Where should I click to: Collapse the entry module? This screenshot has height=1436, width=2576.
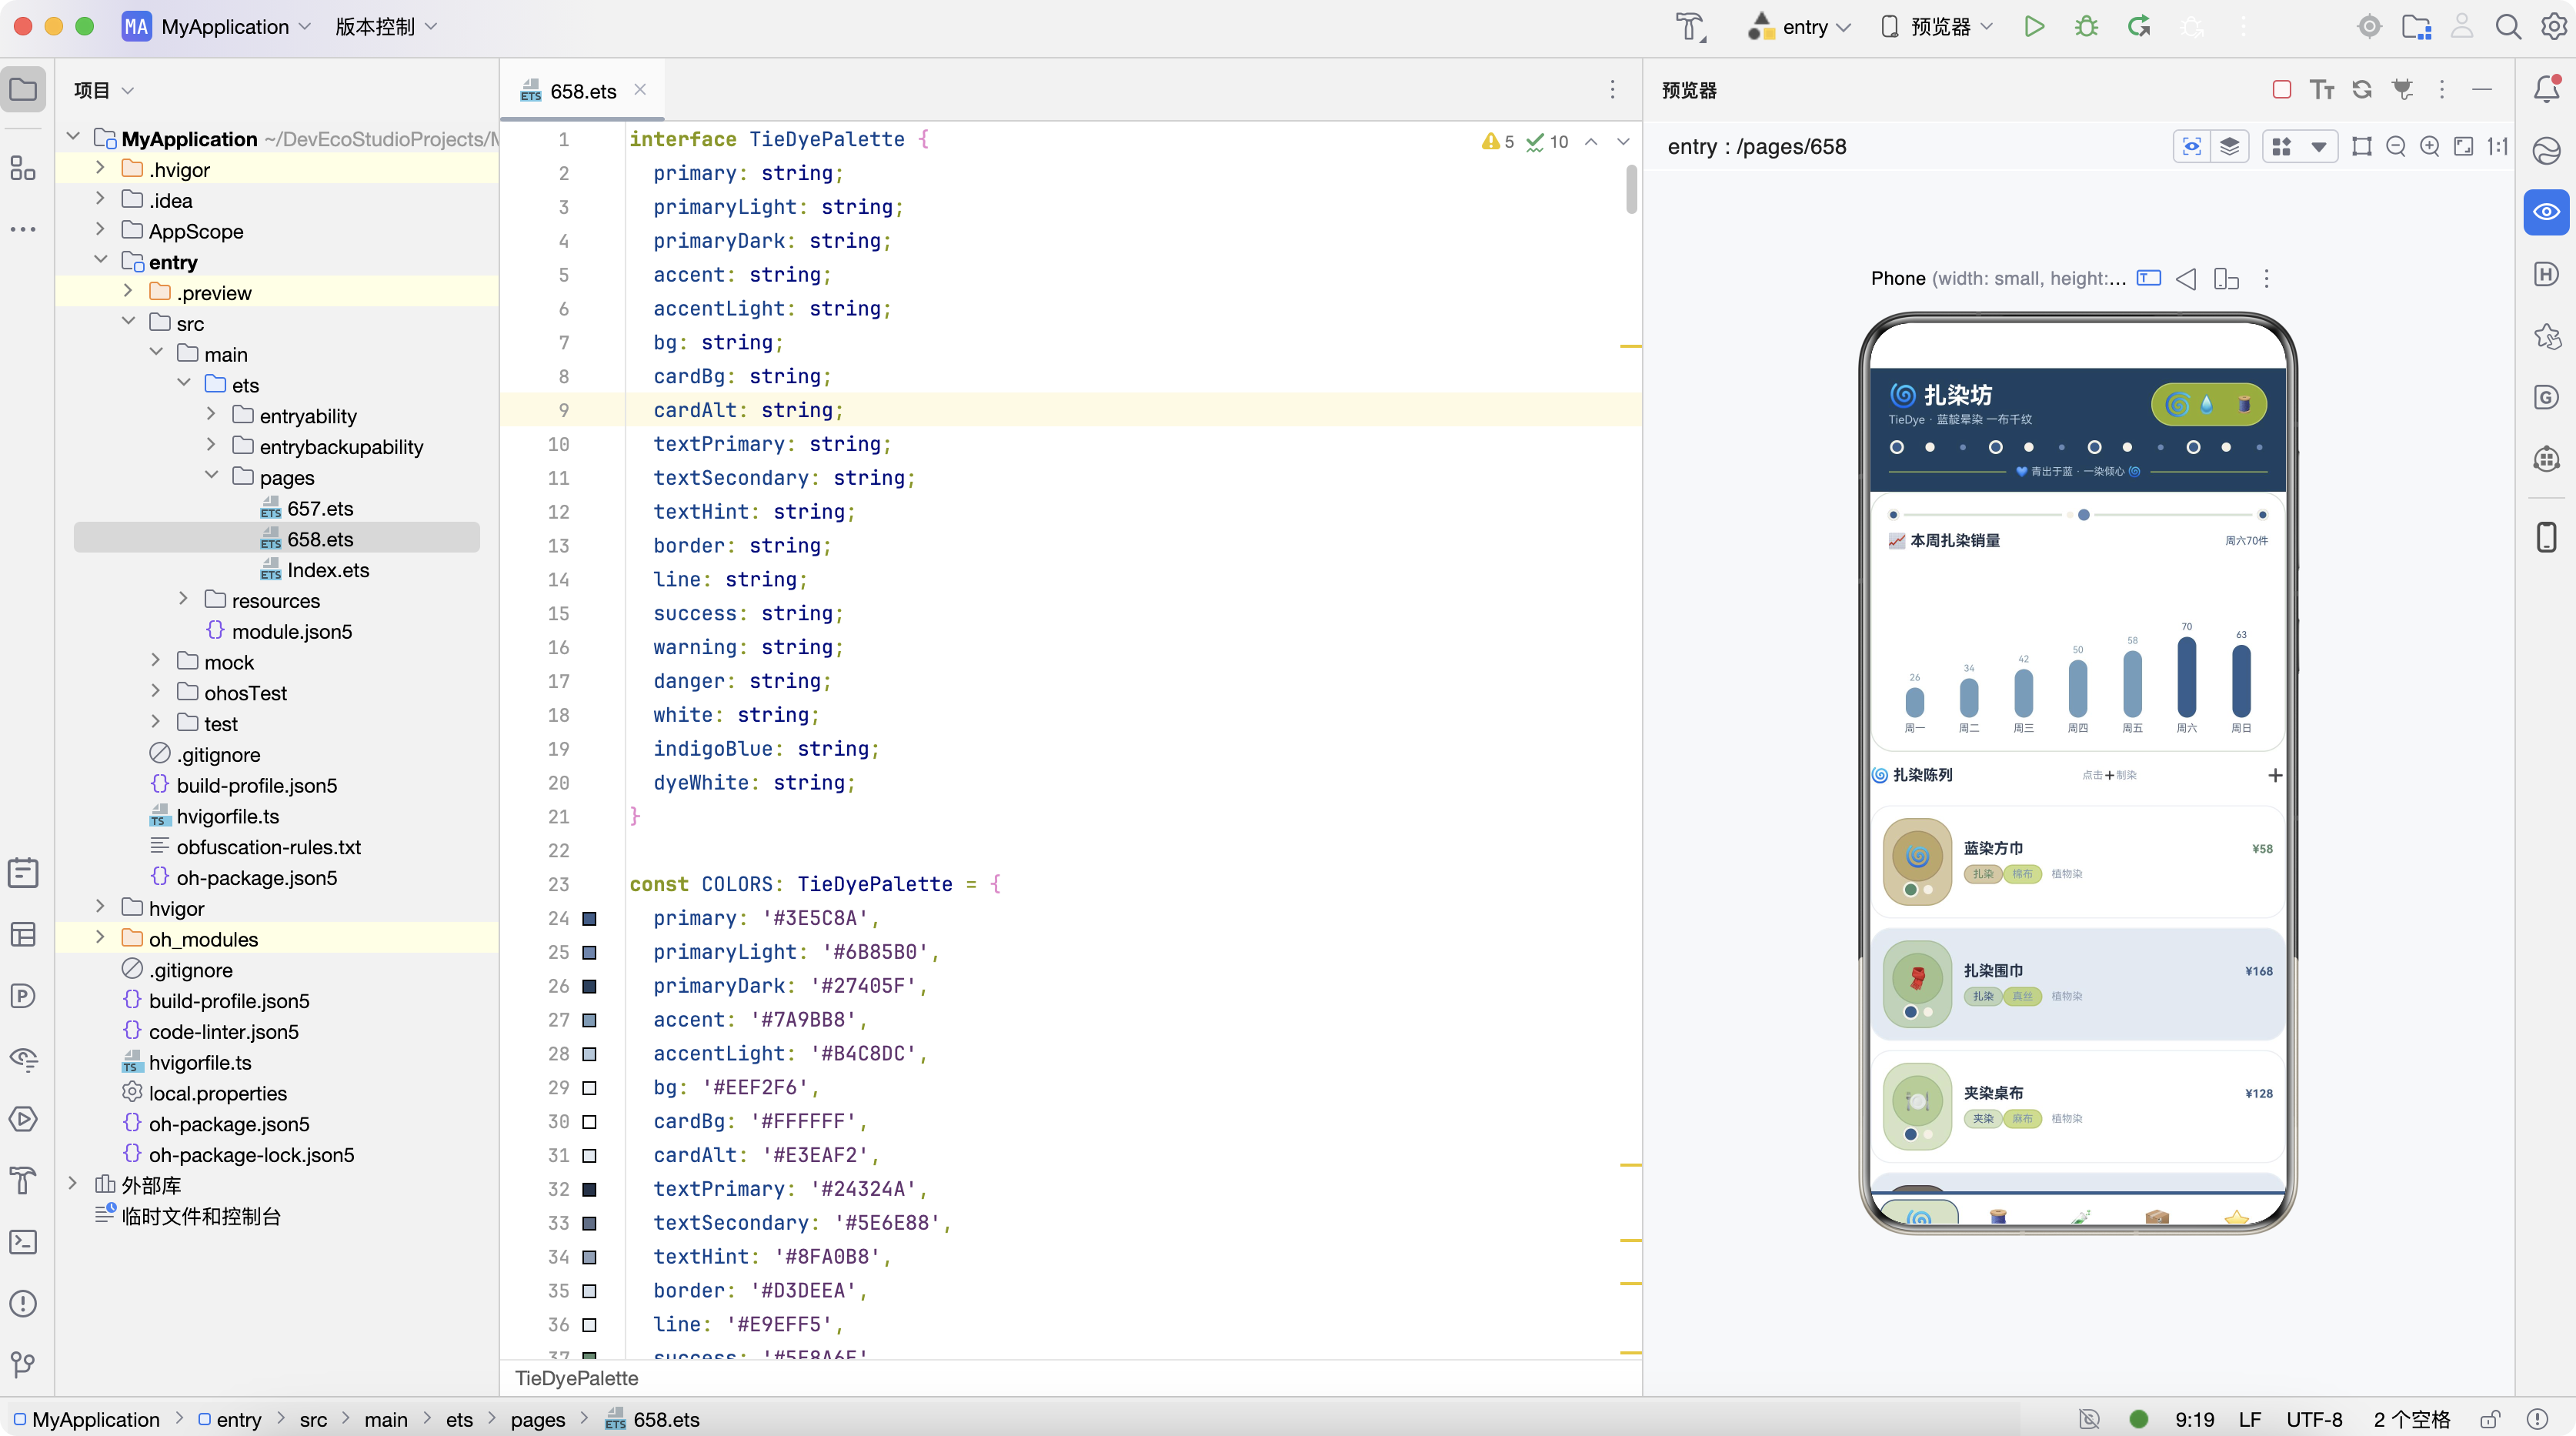tap(100, 261)
